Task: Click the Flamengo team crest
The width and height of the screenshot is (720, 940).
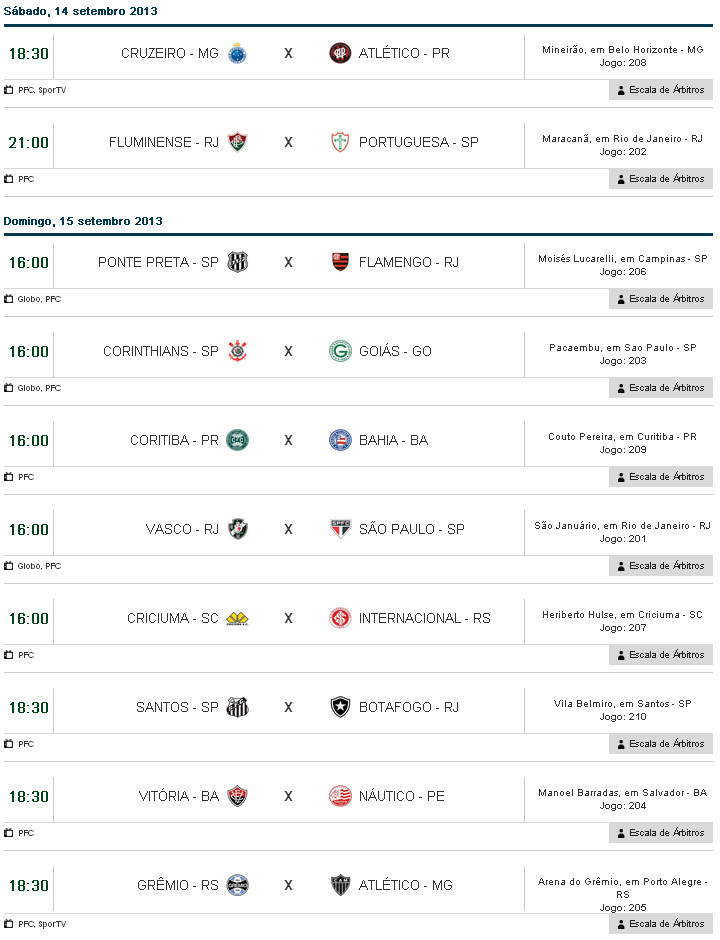Action: point(340,262)
